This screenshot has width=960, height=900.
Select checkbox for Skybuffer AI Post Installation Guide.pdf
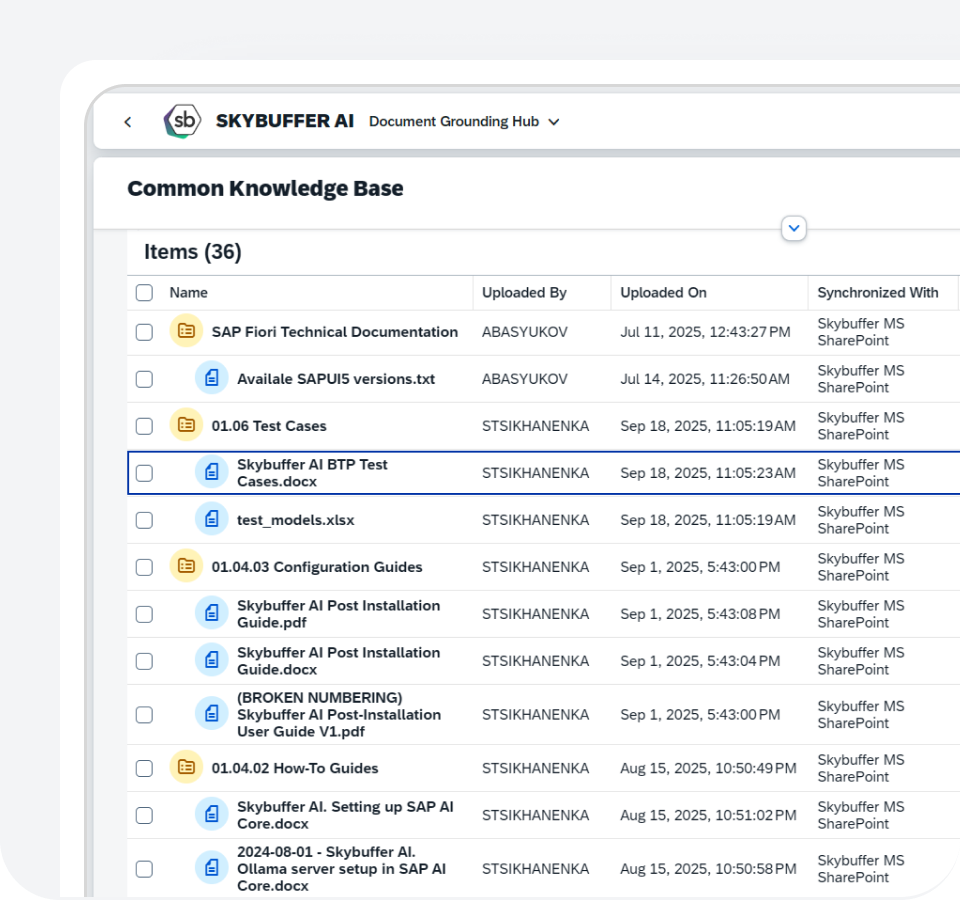click(x=144, y=614)
